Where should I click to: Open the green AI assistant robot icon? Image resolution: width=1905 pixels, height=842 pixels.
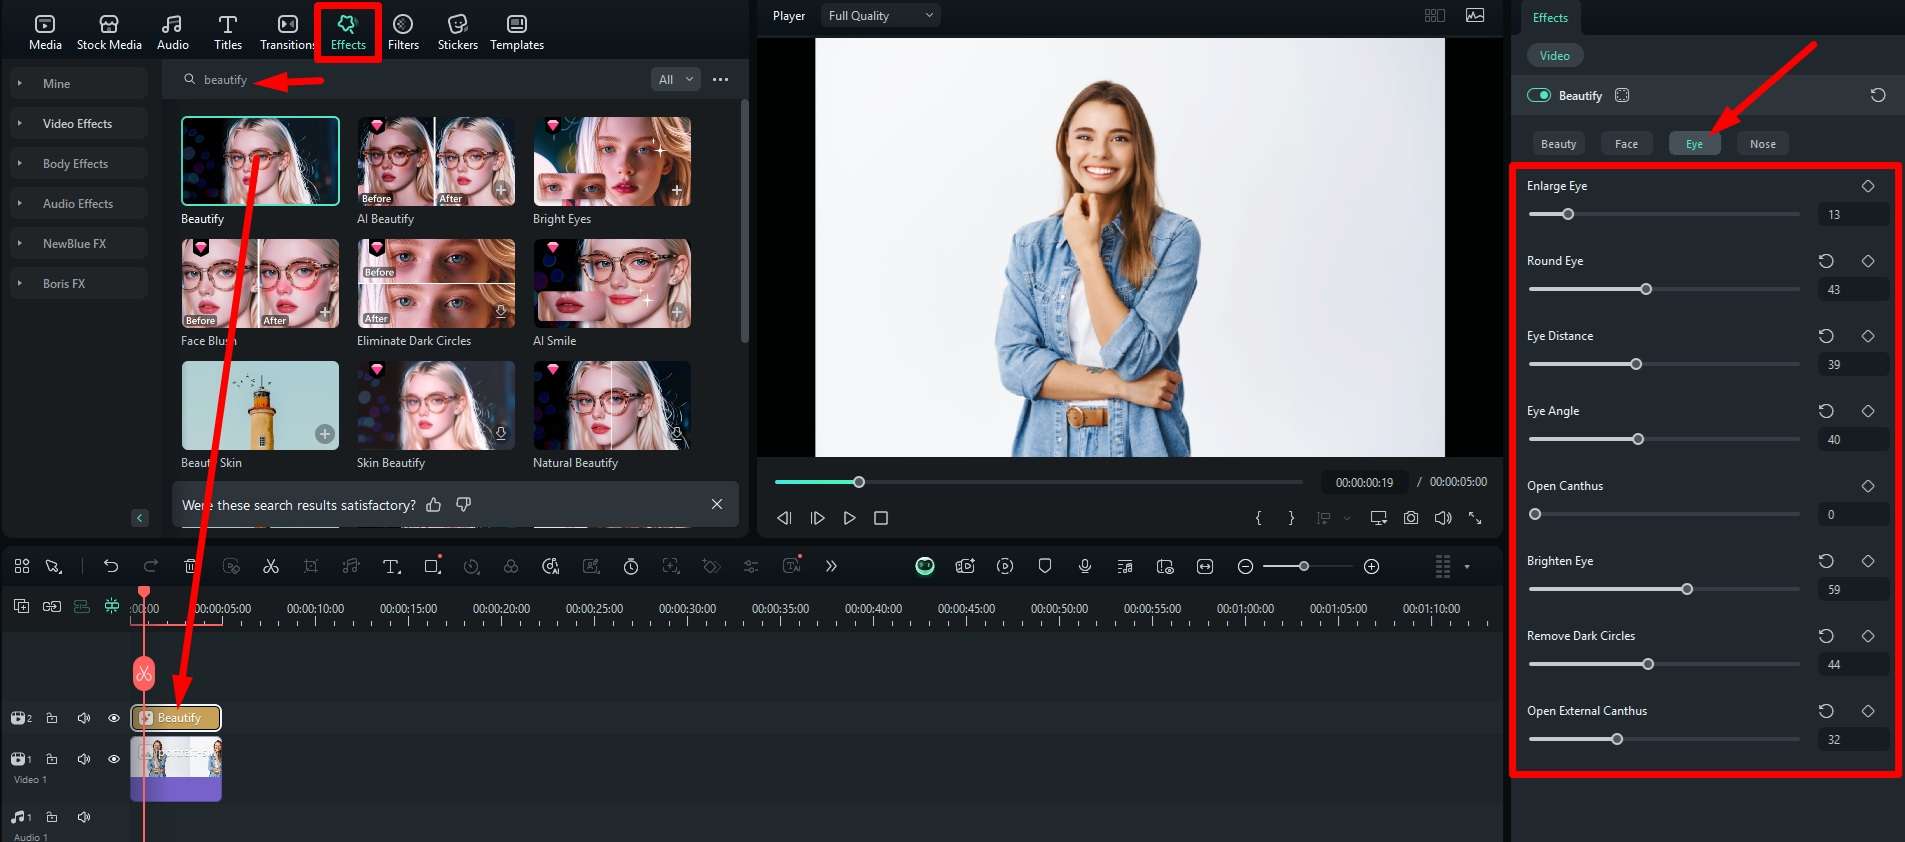point(925,566)
